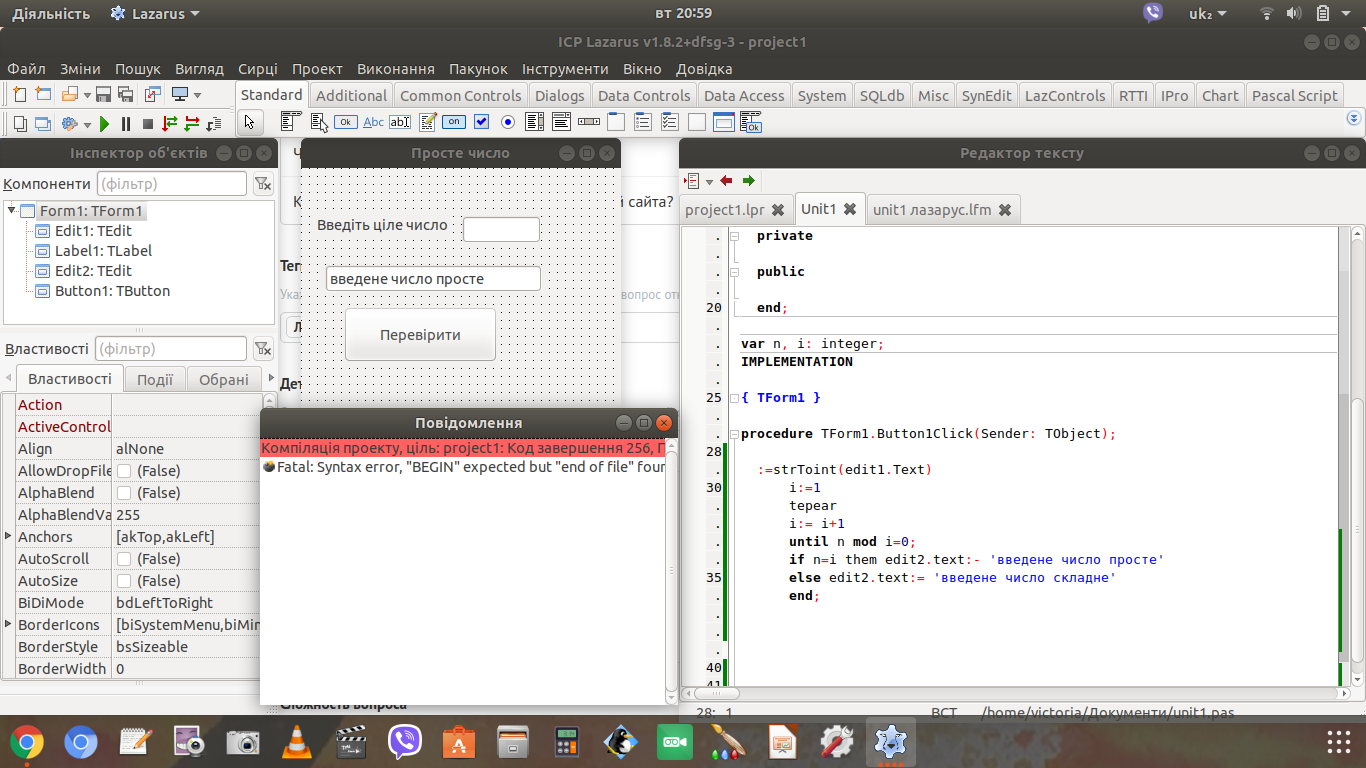Click the empty edit box beside 'Введіть ціле число'
Viewport: 1366px width, 768px height.
[x=501, y=229]
